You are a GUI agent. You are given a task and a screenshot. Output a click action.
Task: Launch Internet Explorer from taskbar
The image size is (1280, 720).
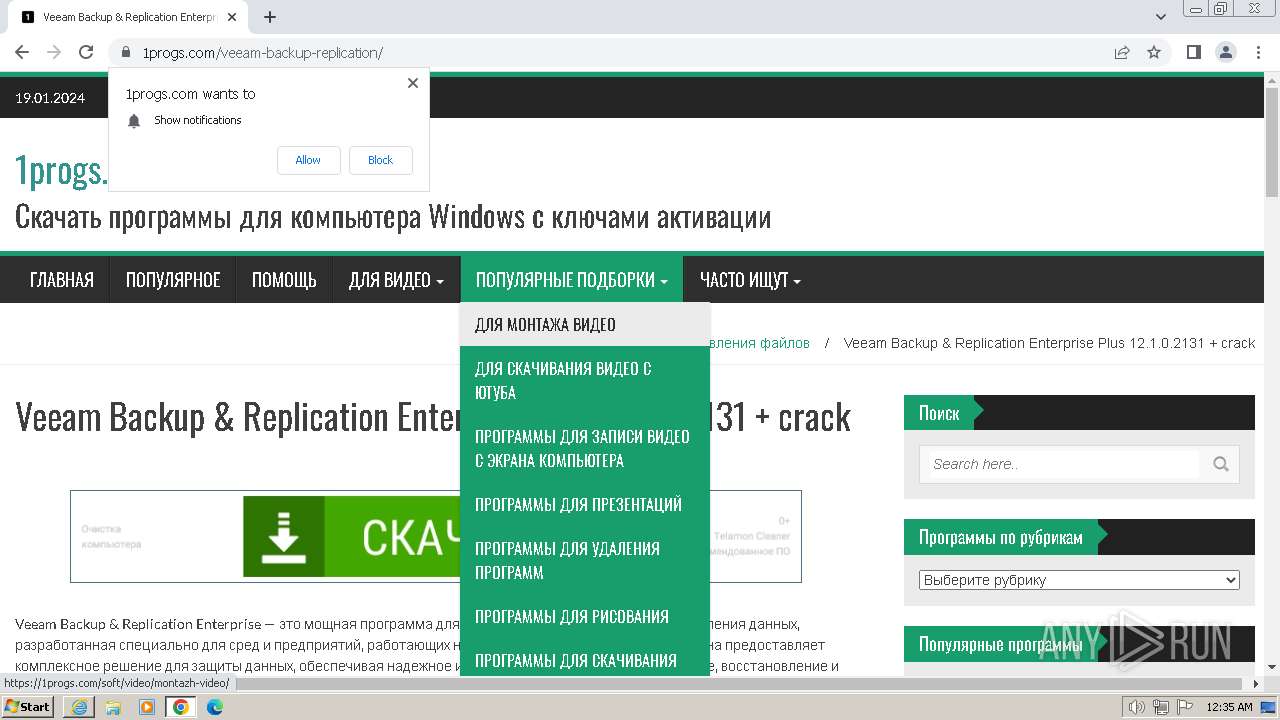click(x=79, y=707)
